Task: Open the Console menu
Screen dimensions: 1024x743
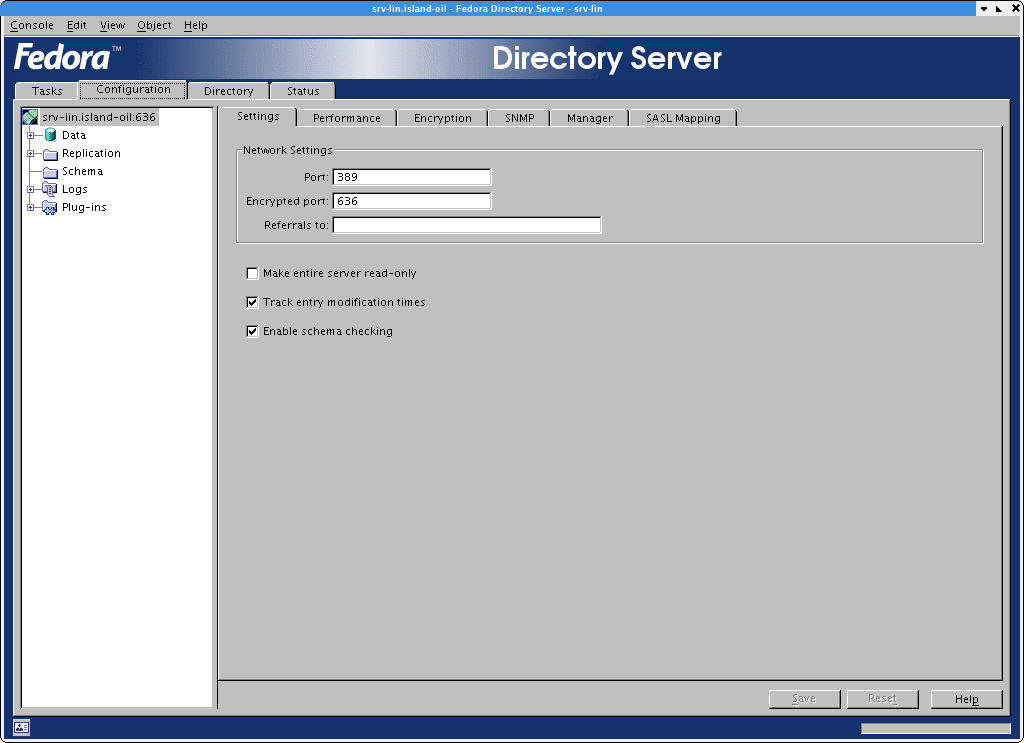Action: [32, 25]
